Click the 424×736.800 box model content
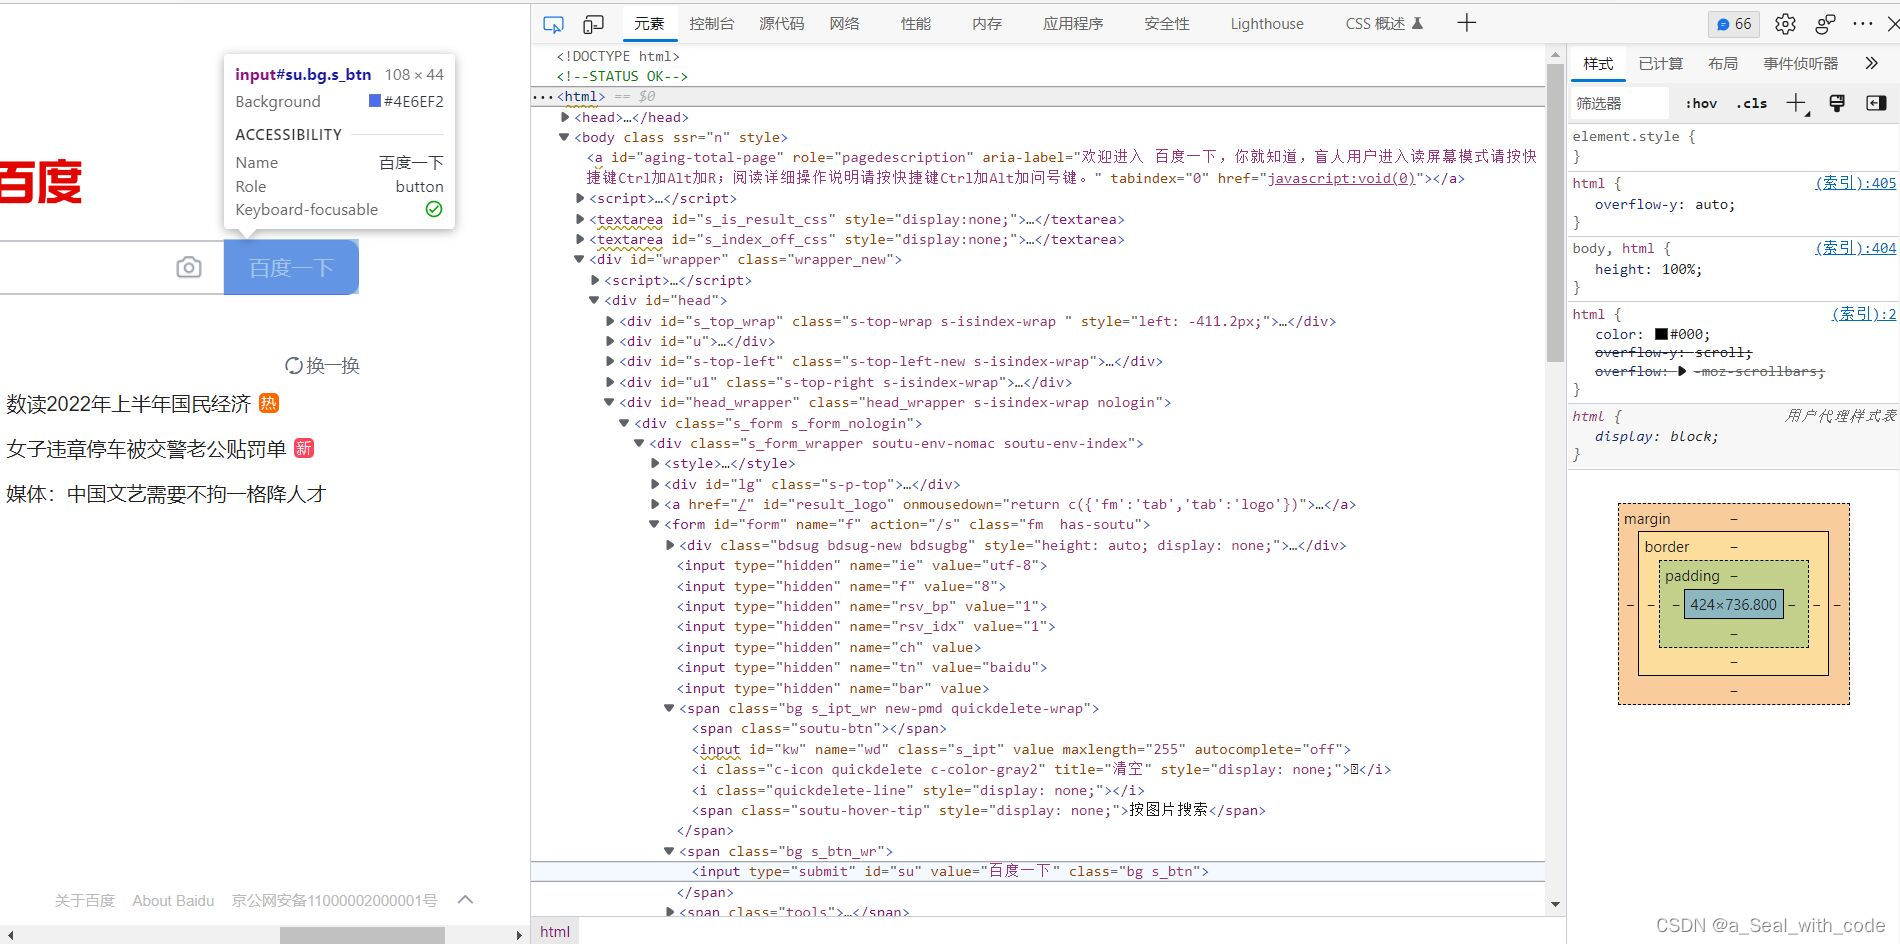 point(1734,604)
